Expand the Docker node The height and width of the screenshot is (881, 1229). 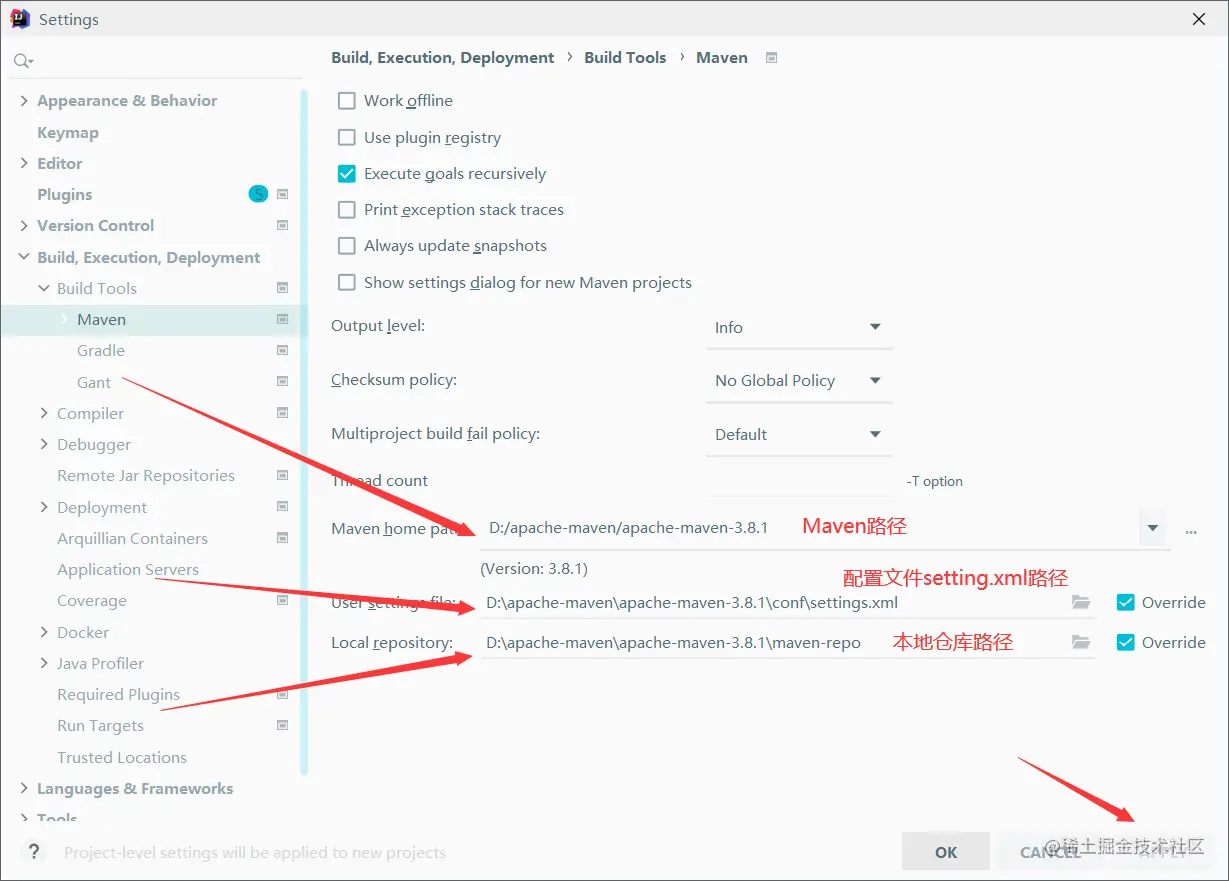pos(44,632)
